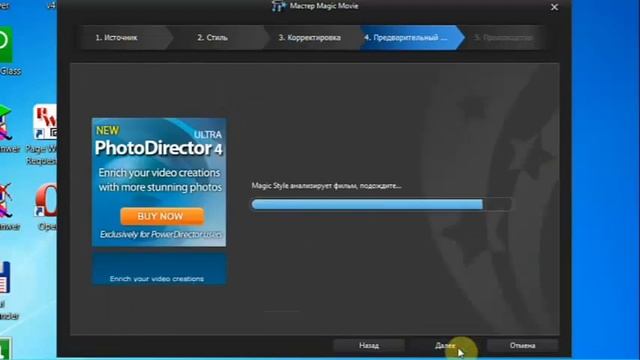Image resolution: width=640 pixels, height=360 pixels.
Task: Click the lower 'Enrich your video creations' banner
Action: (x=159, y=269)
